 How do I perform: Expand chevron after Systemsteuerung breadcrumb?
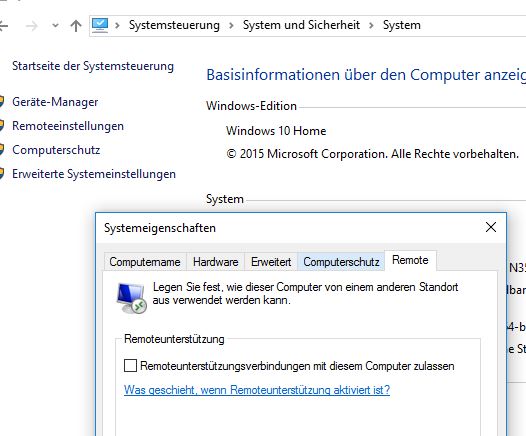[x=231, y=25]
